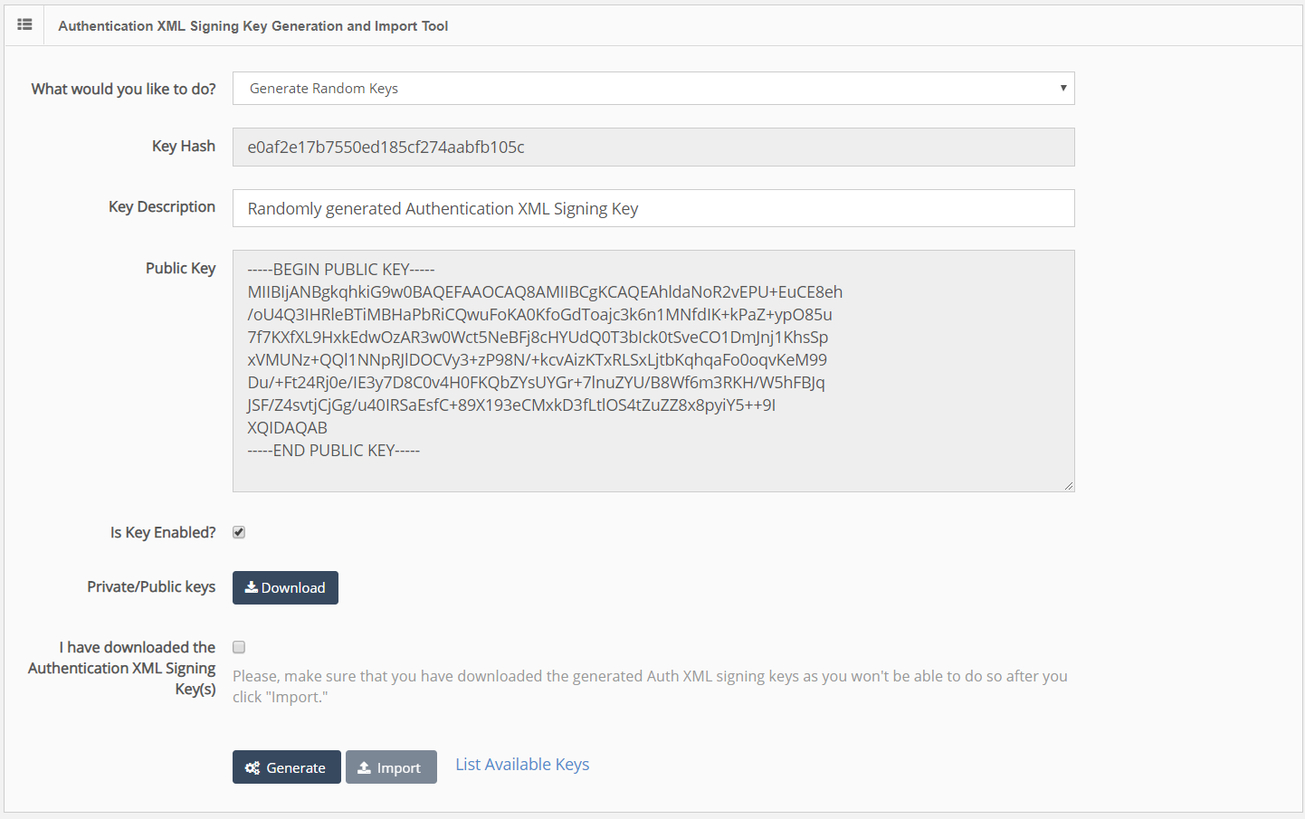Click the downloaded-keys warning text label
The height and width of the screenshot is (819, 1305).
(x=651, y=686)
